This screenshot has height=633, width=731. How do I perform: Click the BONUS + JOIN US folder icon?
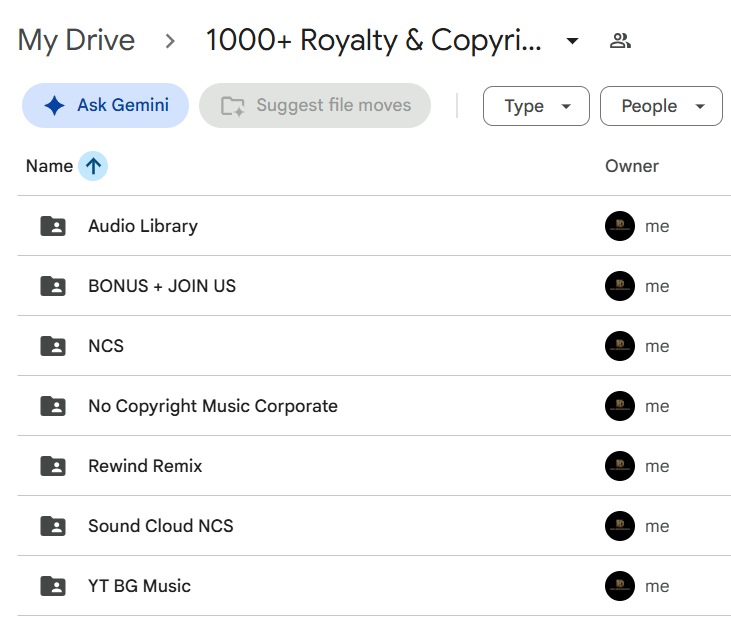pos(53,286)
